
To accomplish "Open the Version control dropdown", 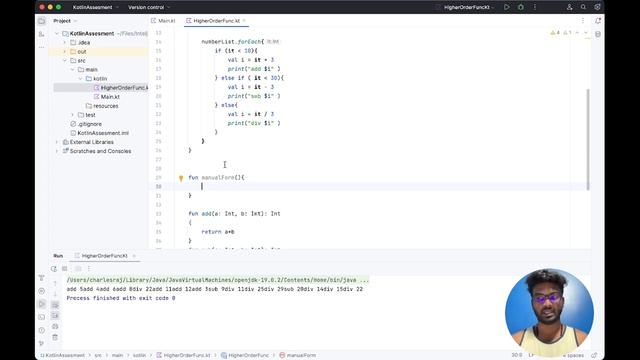I will click(x=149, y=7).
